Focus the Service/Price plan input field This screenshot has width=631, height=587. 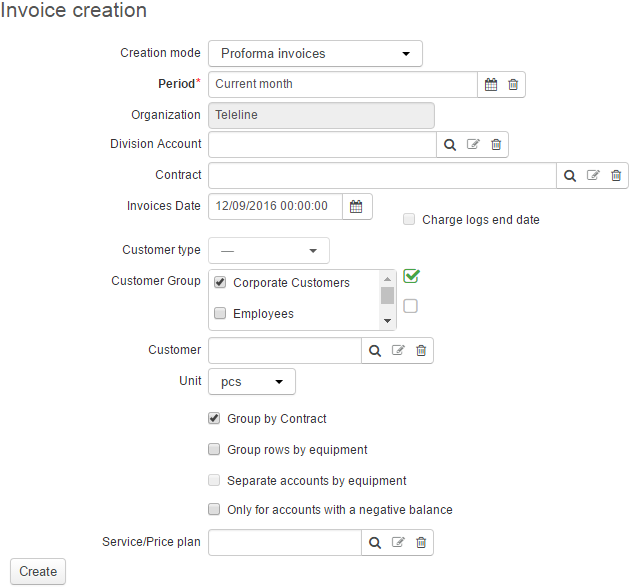coord(285,542)
